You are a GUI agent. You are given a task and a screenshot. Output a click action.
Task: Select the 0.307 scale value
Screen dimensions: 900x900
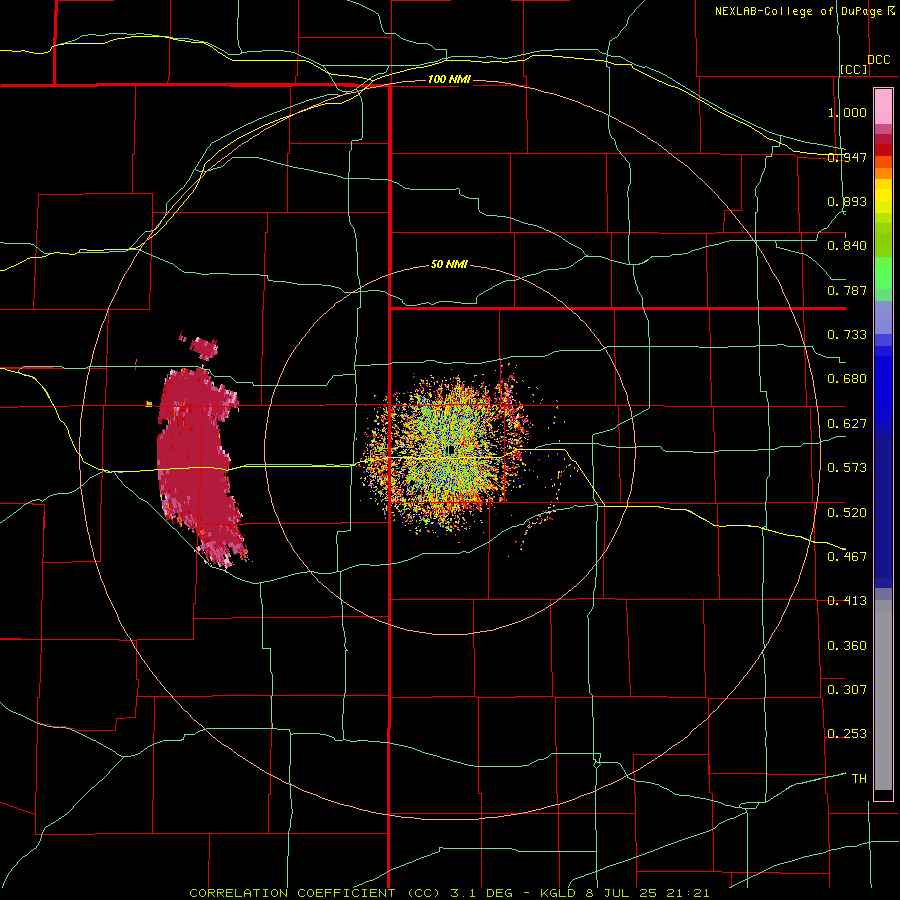(x=847, y=689)
